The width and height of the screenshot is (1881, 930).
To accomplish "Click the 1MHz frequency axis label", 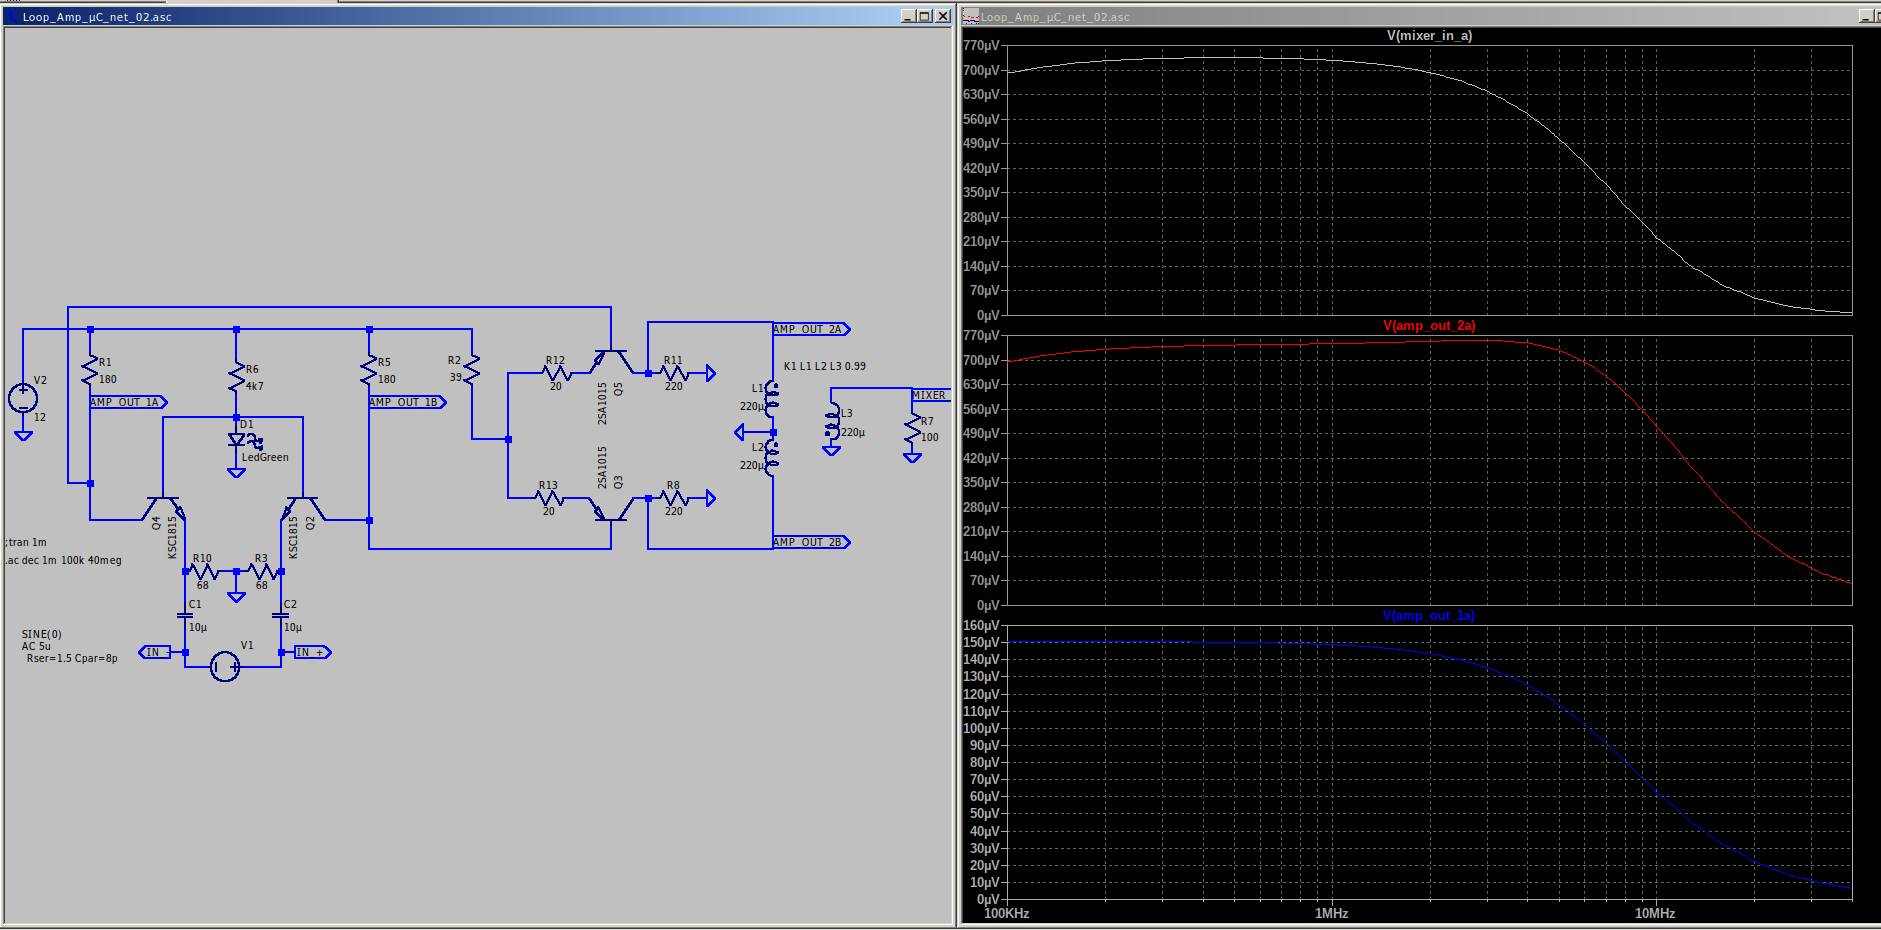I will click(1332, 913).
